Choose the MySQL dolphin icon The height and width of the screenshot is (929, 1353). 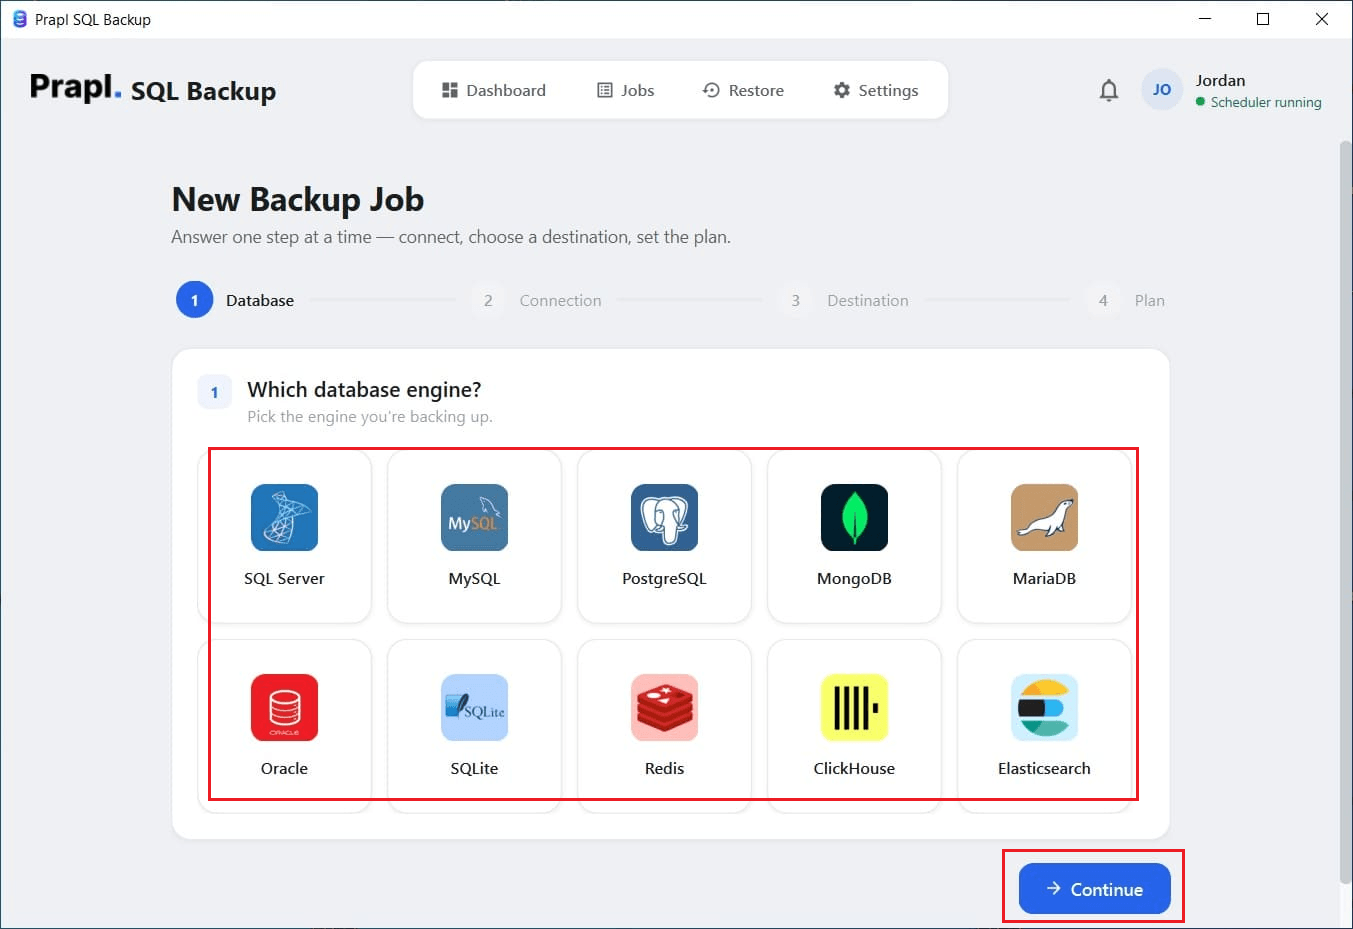474,517
